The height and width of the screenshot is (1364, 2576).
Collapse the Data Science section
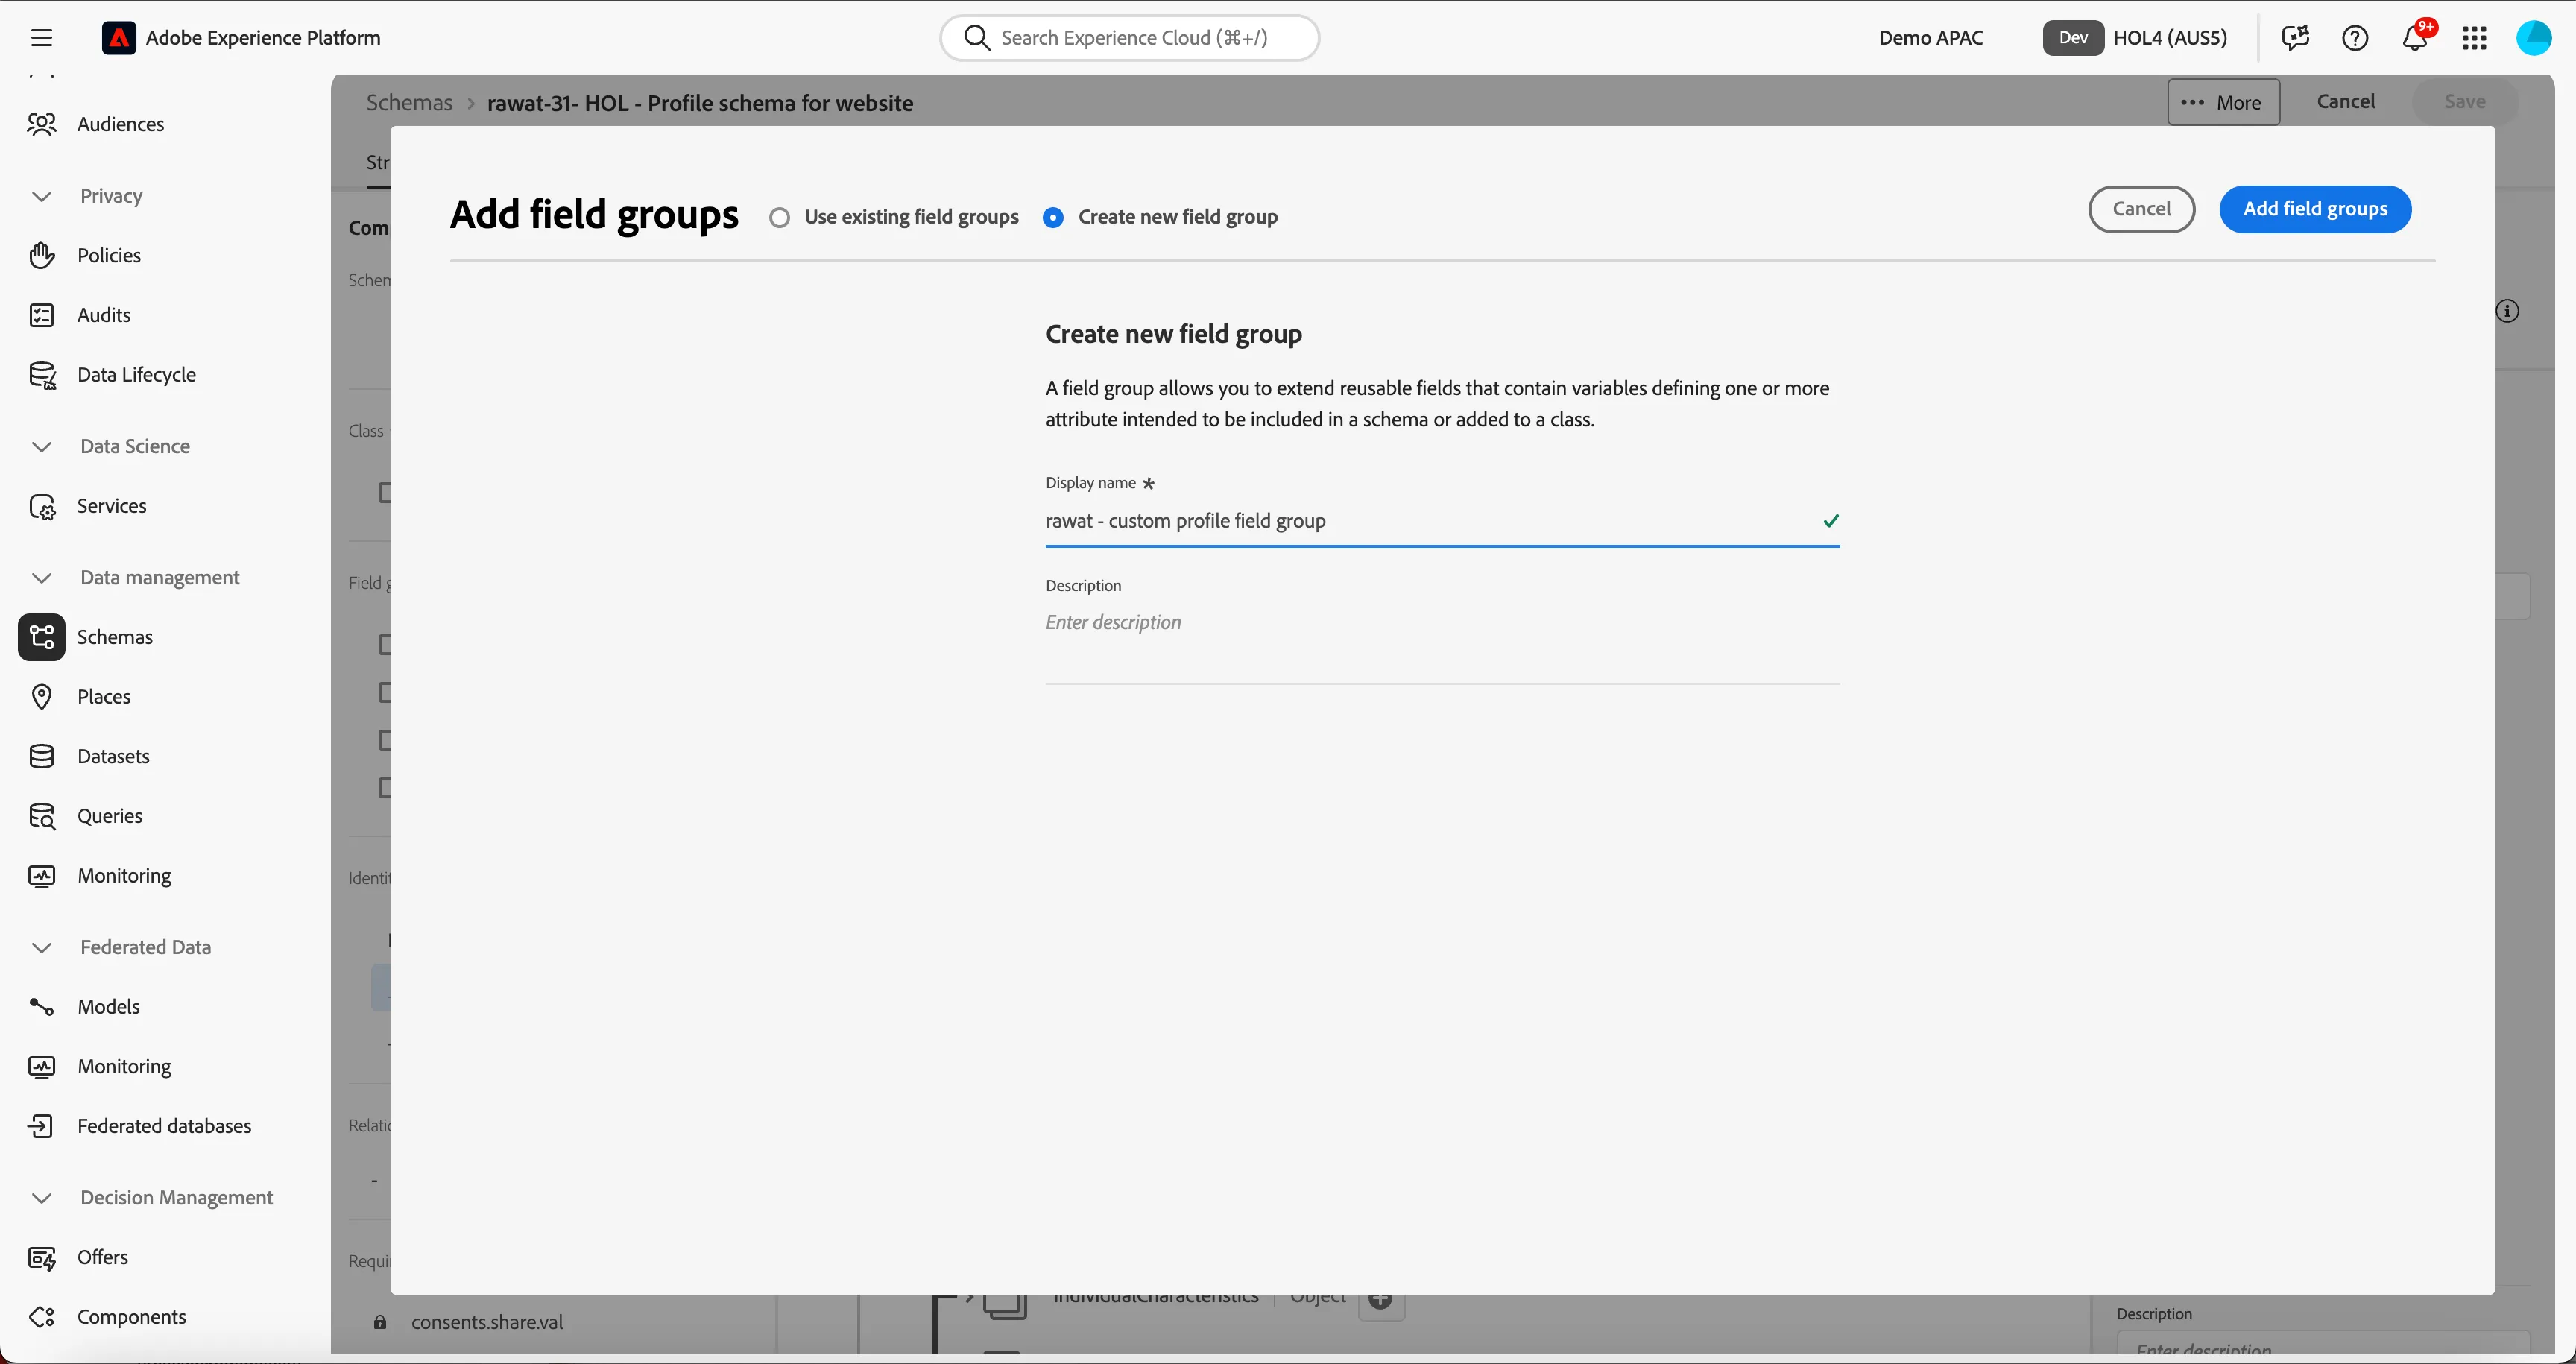(41, 447)
